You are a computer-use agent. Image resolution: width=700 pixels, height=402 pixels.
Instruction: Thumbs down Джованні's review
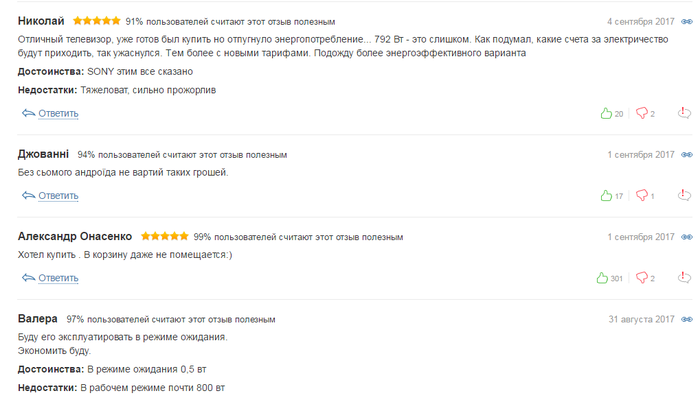[x=642, y=195]
